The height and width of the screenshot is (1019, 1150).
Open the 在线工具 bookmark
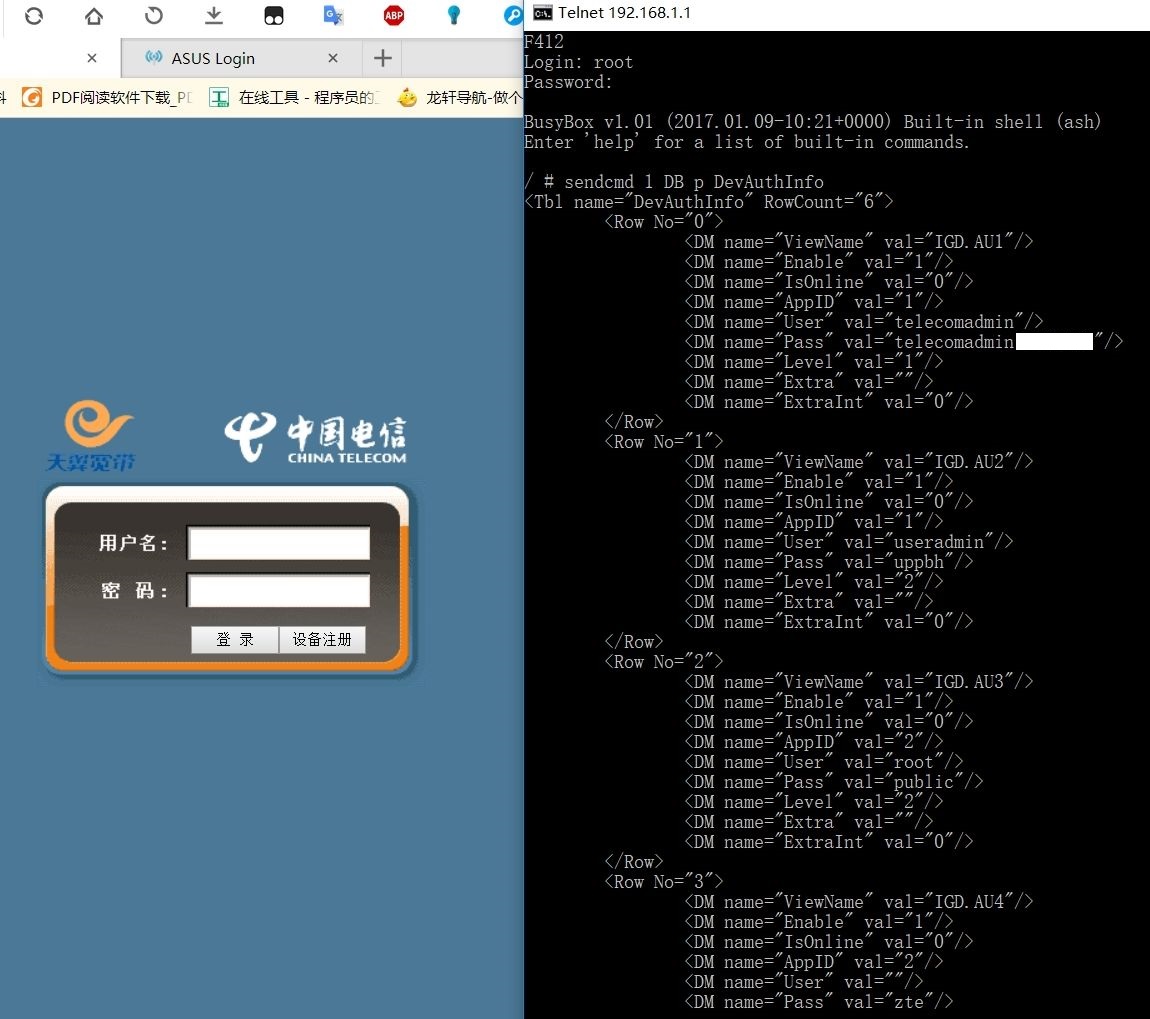coord(295,97)
